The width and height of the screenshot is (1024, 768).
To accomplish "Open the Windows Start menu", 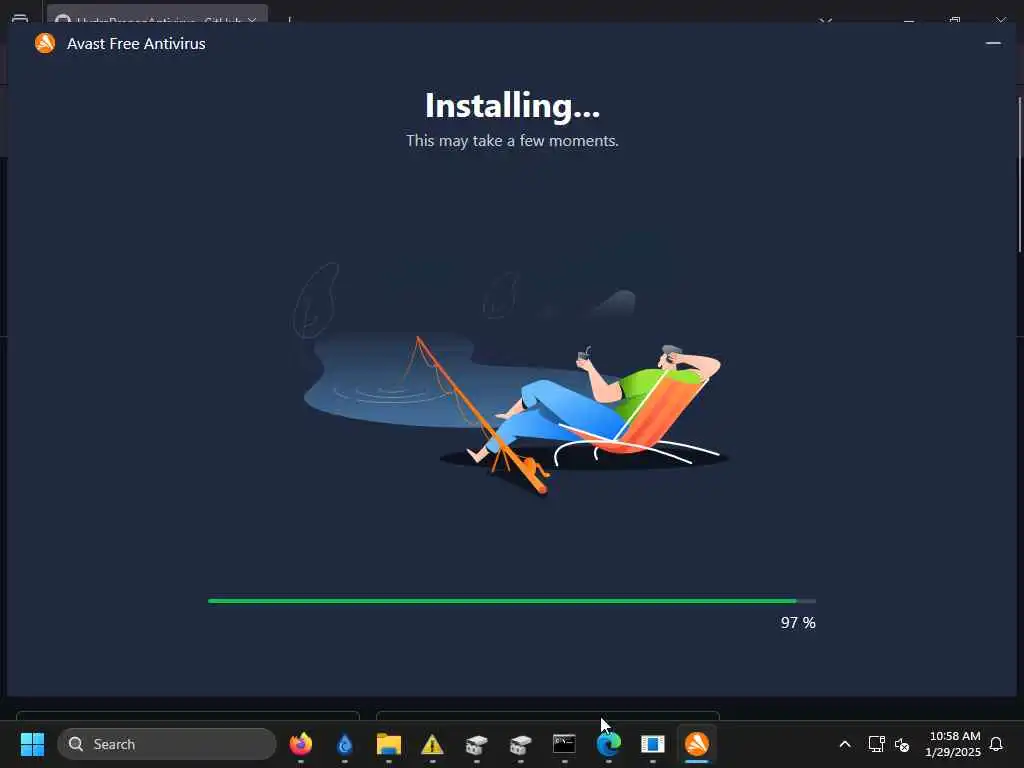I will click(x=32, y=744).
